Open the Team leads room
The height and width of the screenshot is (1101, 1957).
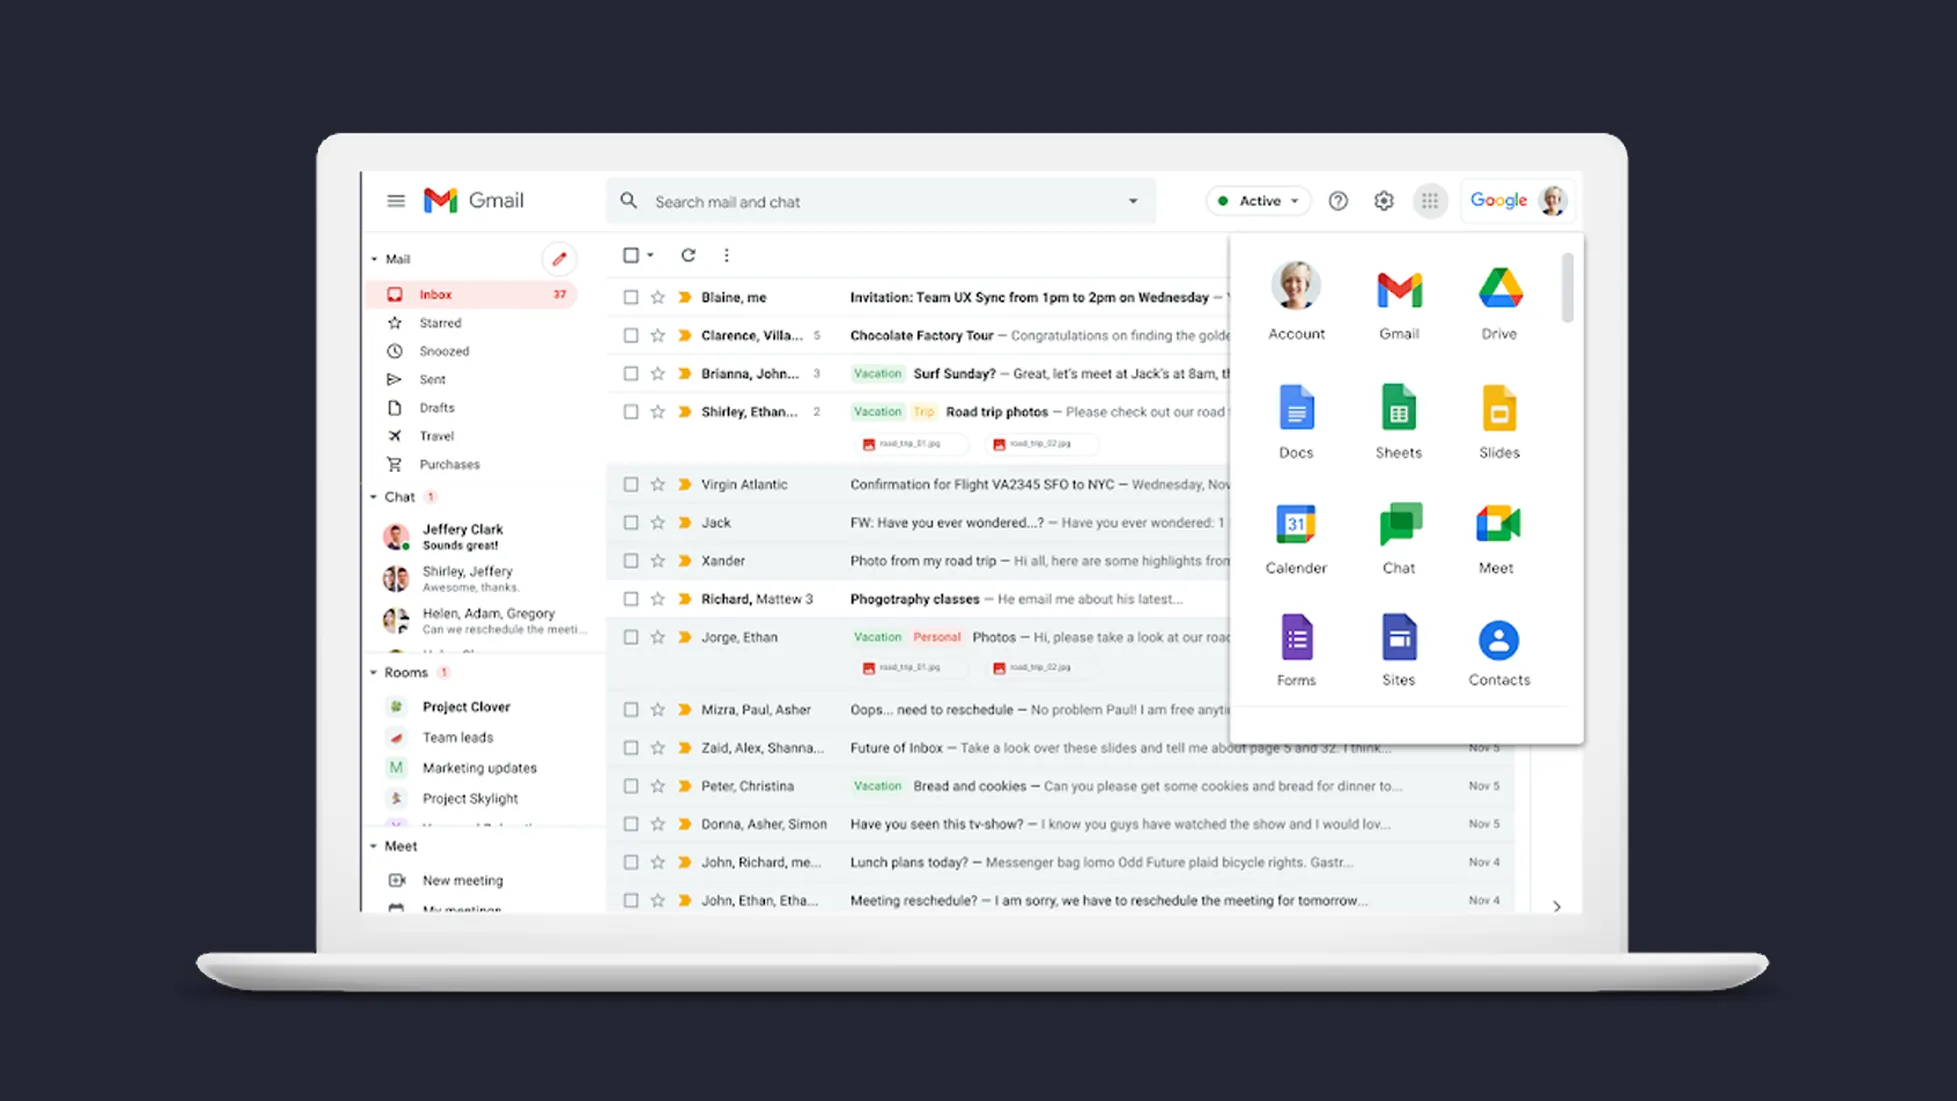pyautogui.click(x=457, y=737)
